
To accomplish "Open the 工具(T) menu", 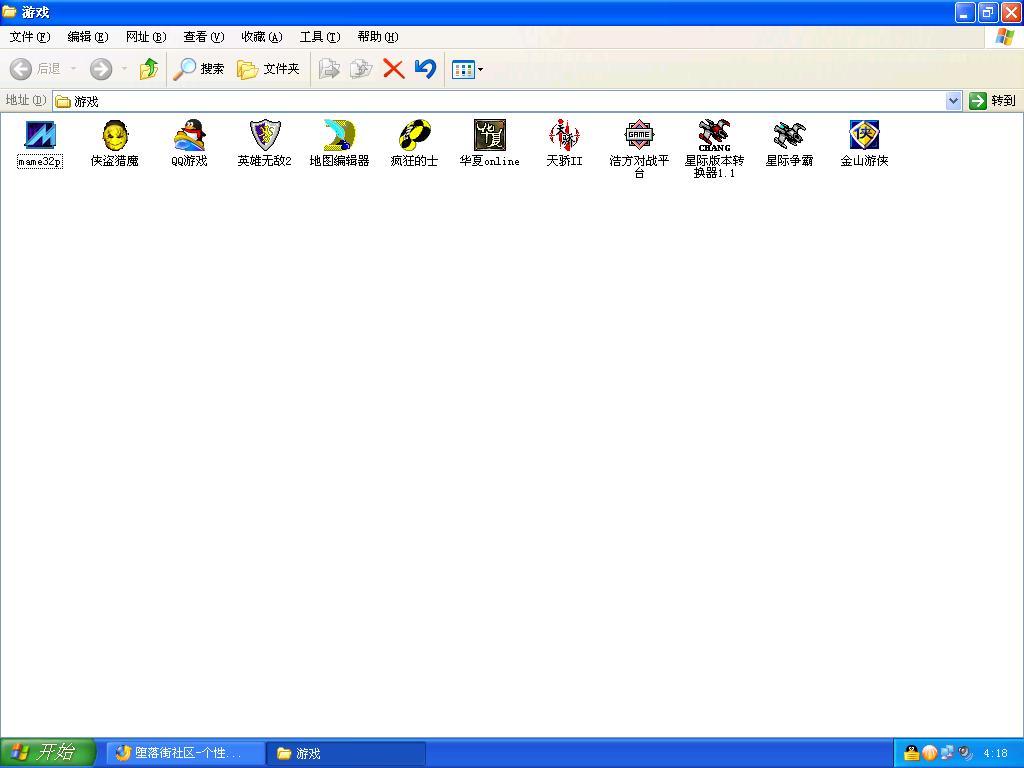I will tap(319, 37).
